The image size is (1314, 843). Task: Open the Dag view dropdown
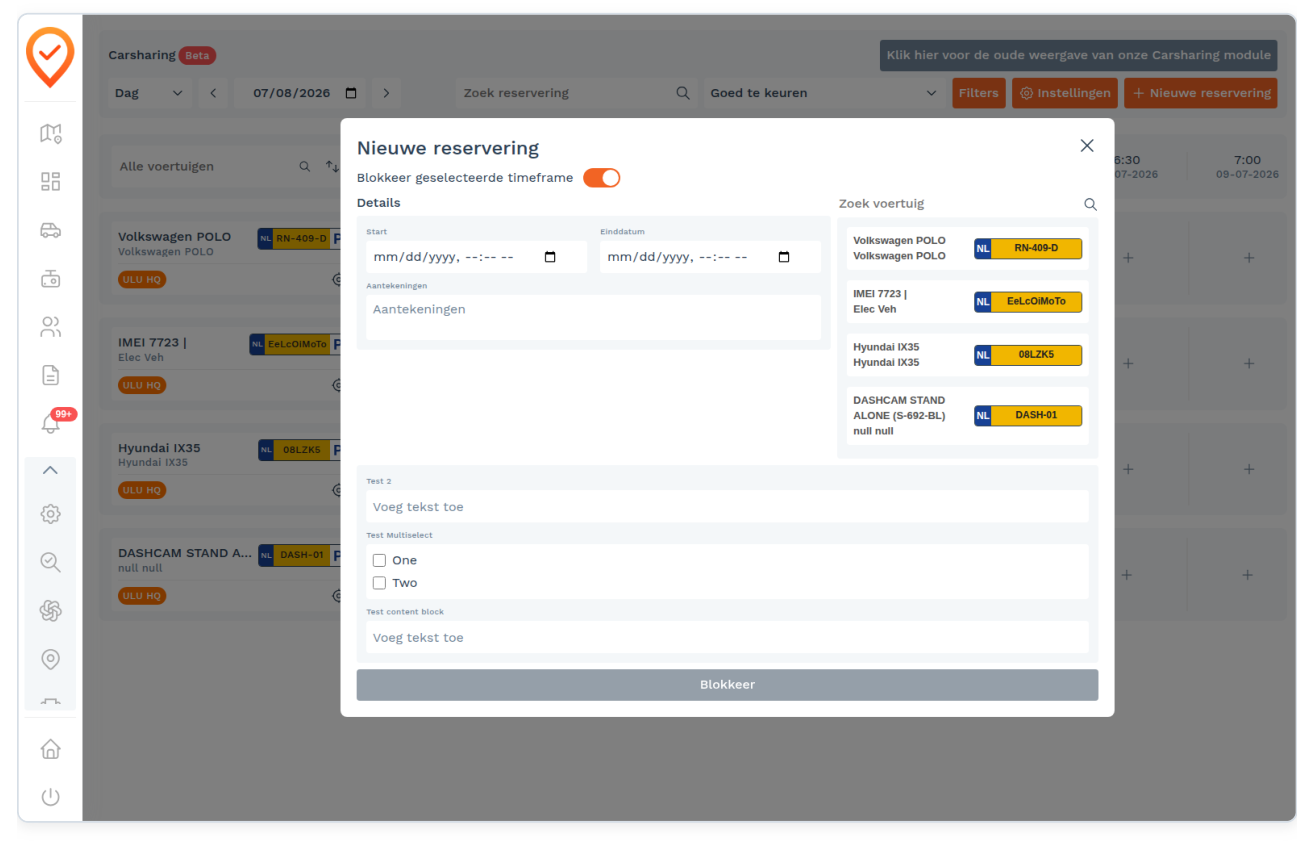point(150,93)
